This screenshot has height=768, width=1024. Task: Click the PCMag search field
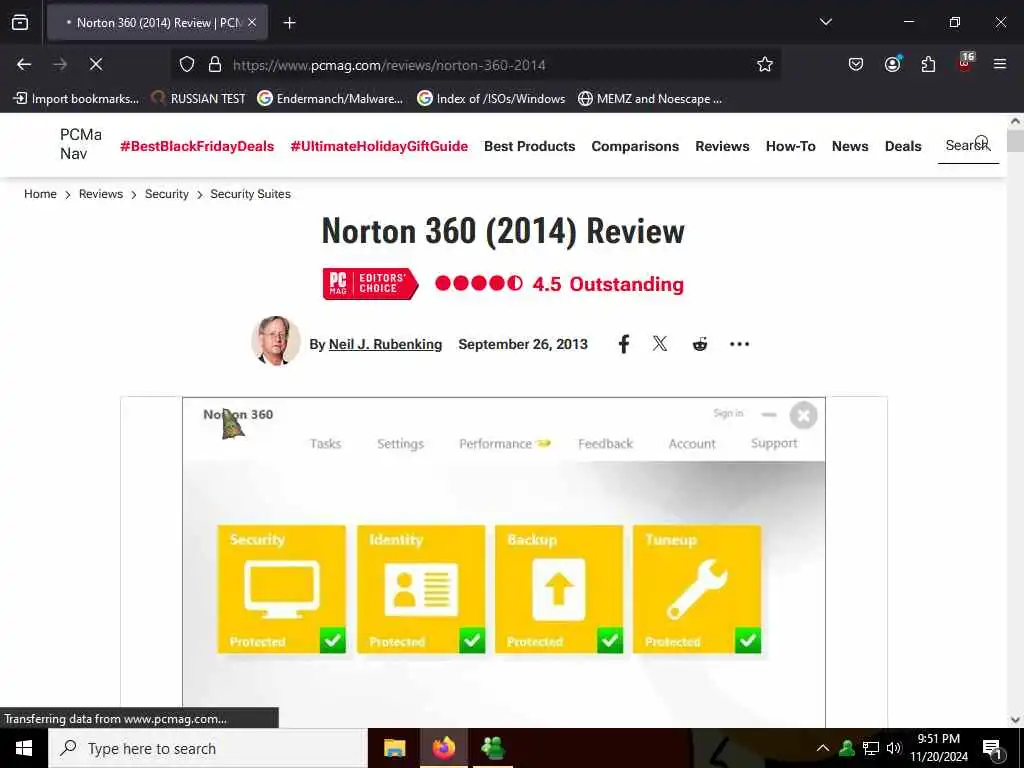pos(968,145)
